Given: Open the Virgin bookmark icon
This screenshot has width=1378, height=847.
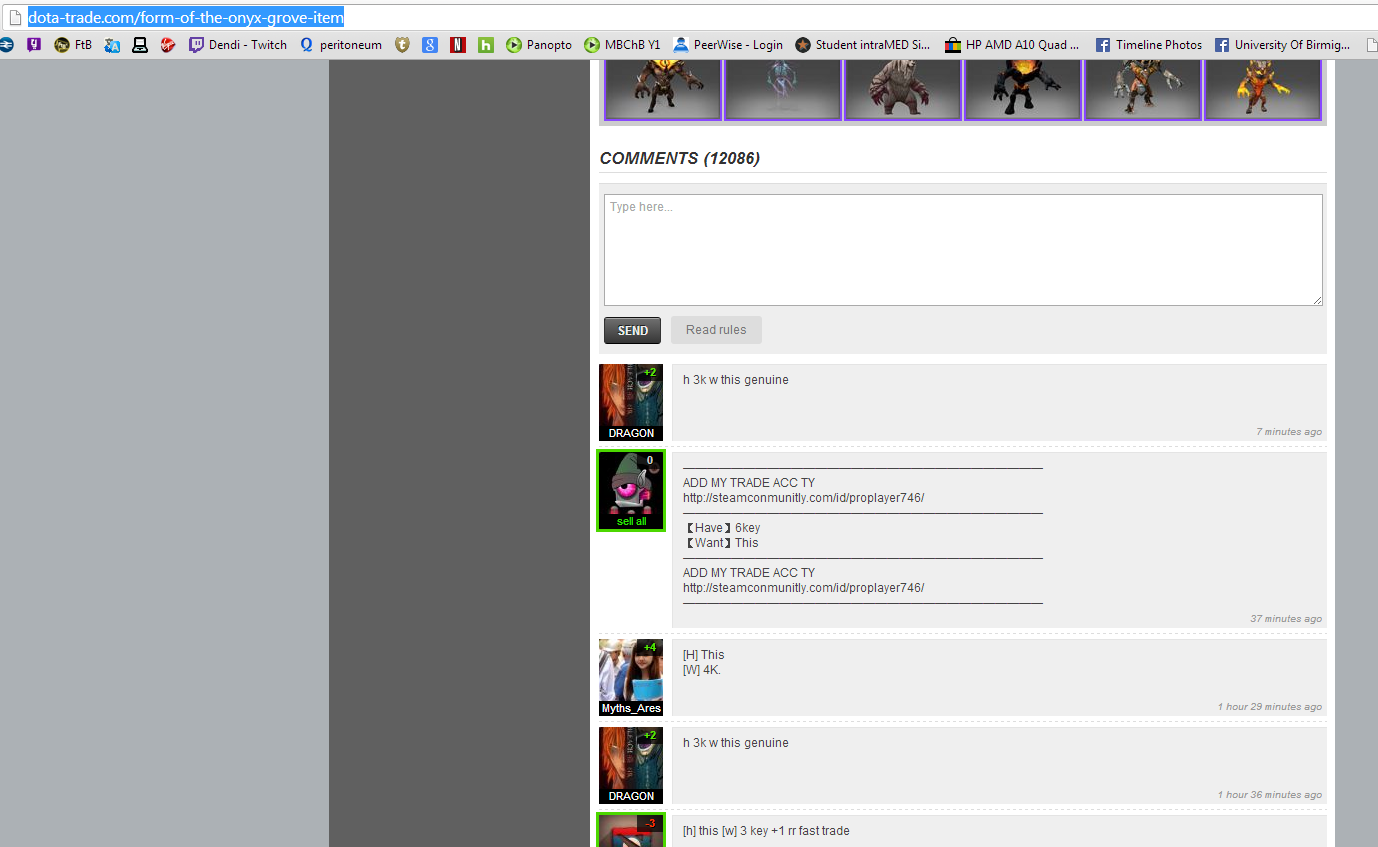Looking at the screenshot, I should (168, 45).
